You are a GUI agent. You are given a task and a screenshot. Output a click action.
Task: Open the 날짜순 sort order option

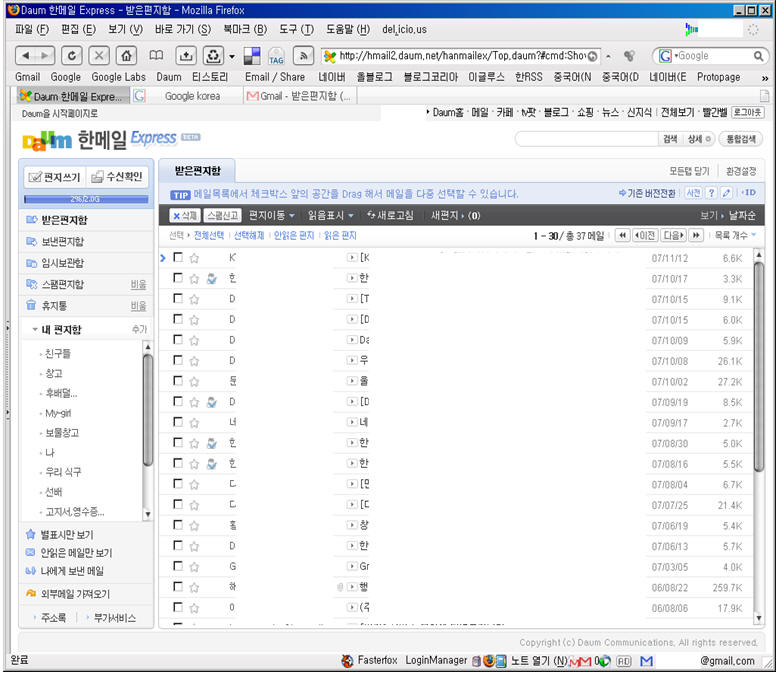click(742, 216)
